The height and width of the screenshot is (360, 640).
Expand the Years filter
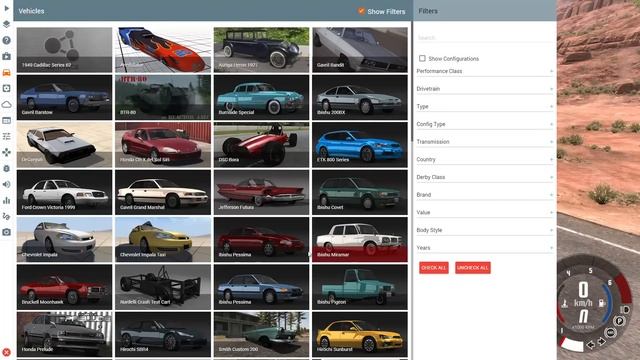point(484,248)
